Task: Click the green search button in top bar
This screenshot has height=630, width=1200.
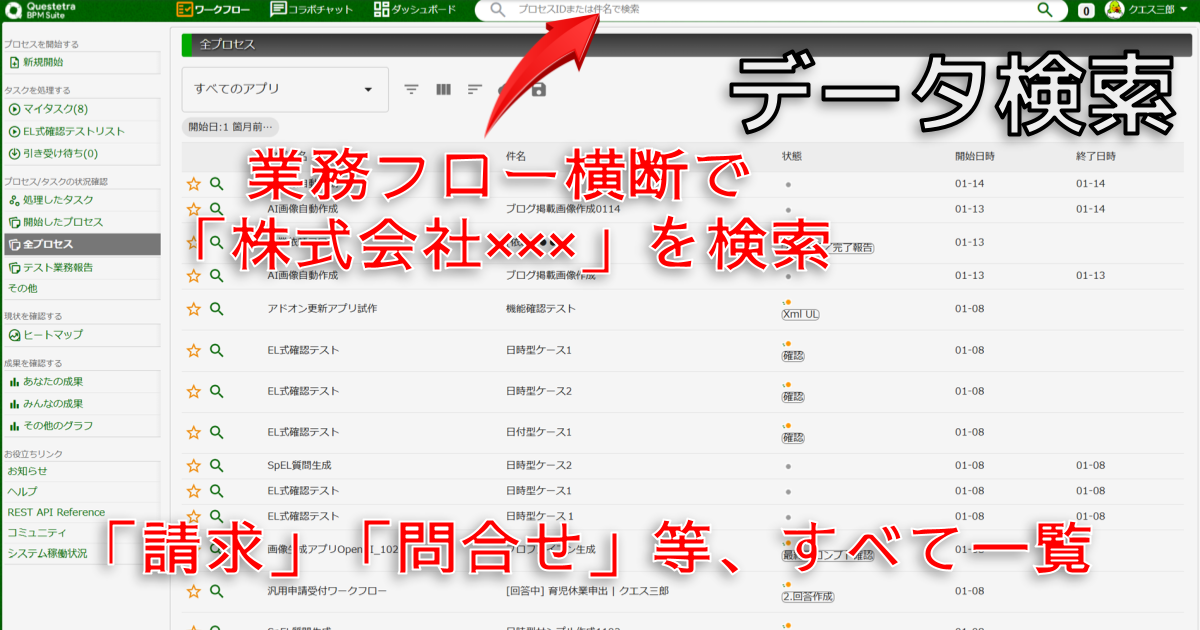Action: coord(1045,9)
